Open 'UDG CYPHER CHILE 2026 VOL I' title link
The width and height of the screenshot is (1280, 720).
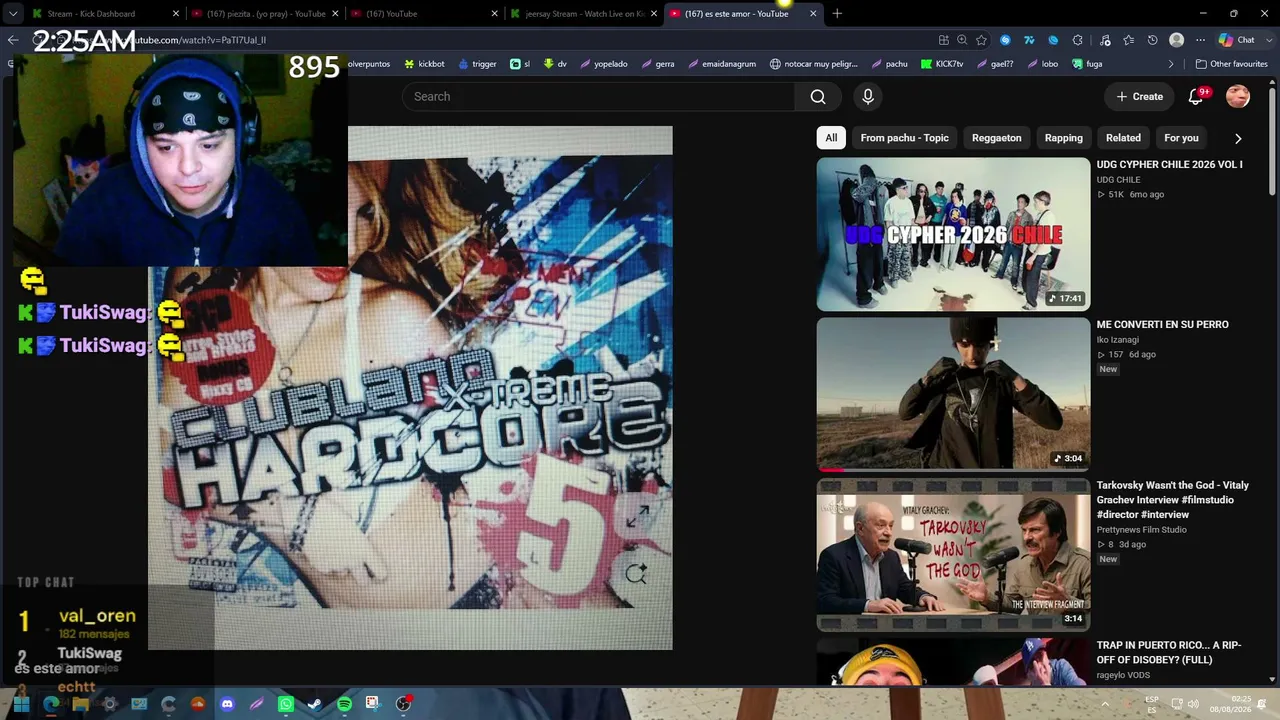tap(1169, 164)
